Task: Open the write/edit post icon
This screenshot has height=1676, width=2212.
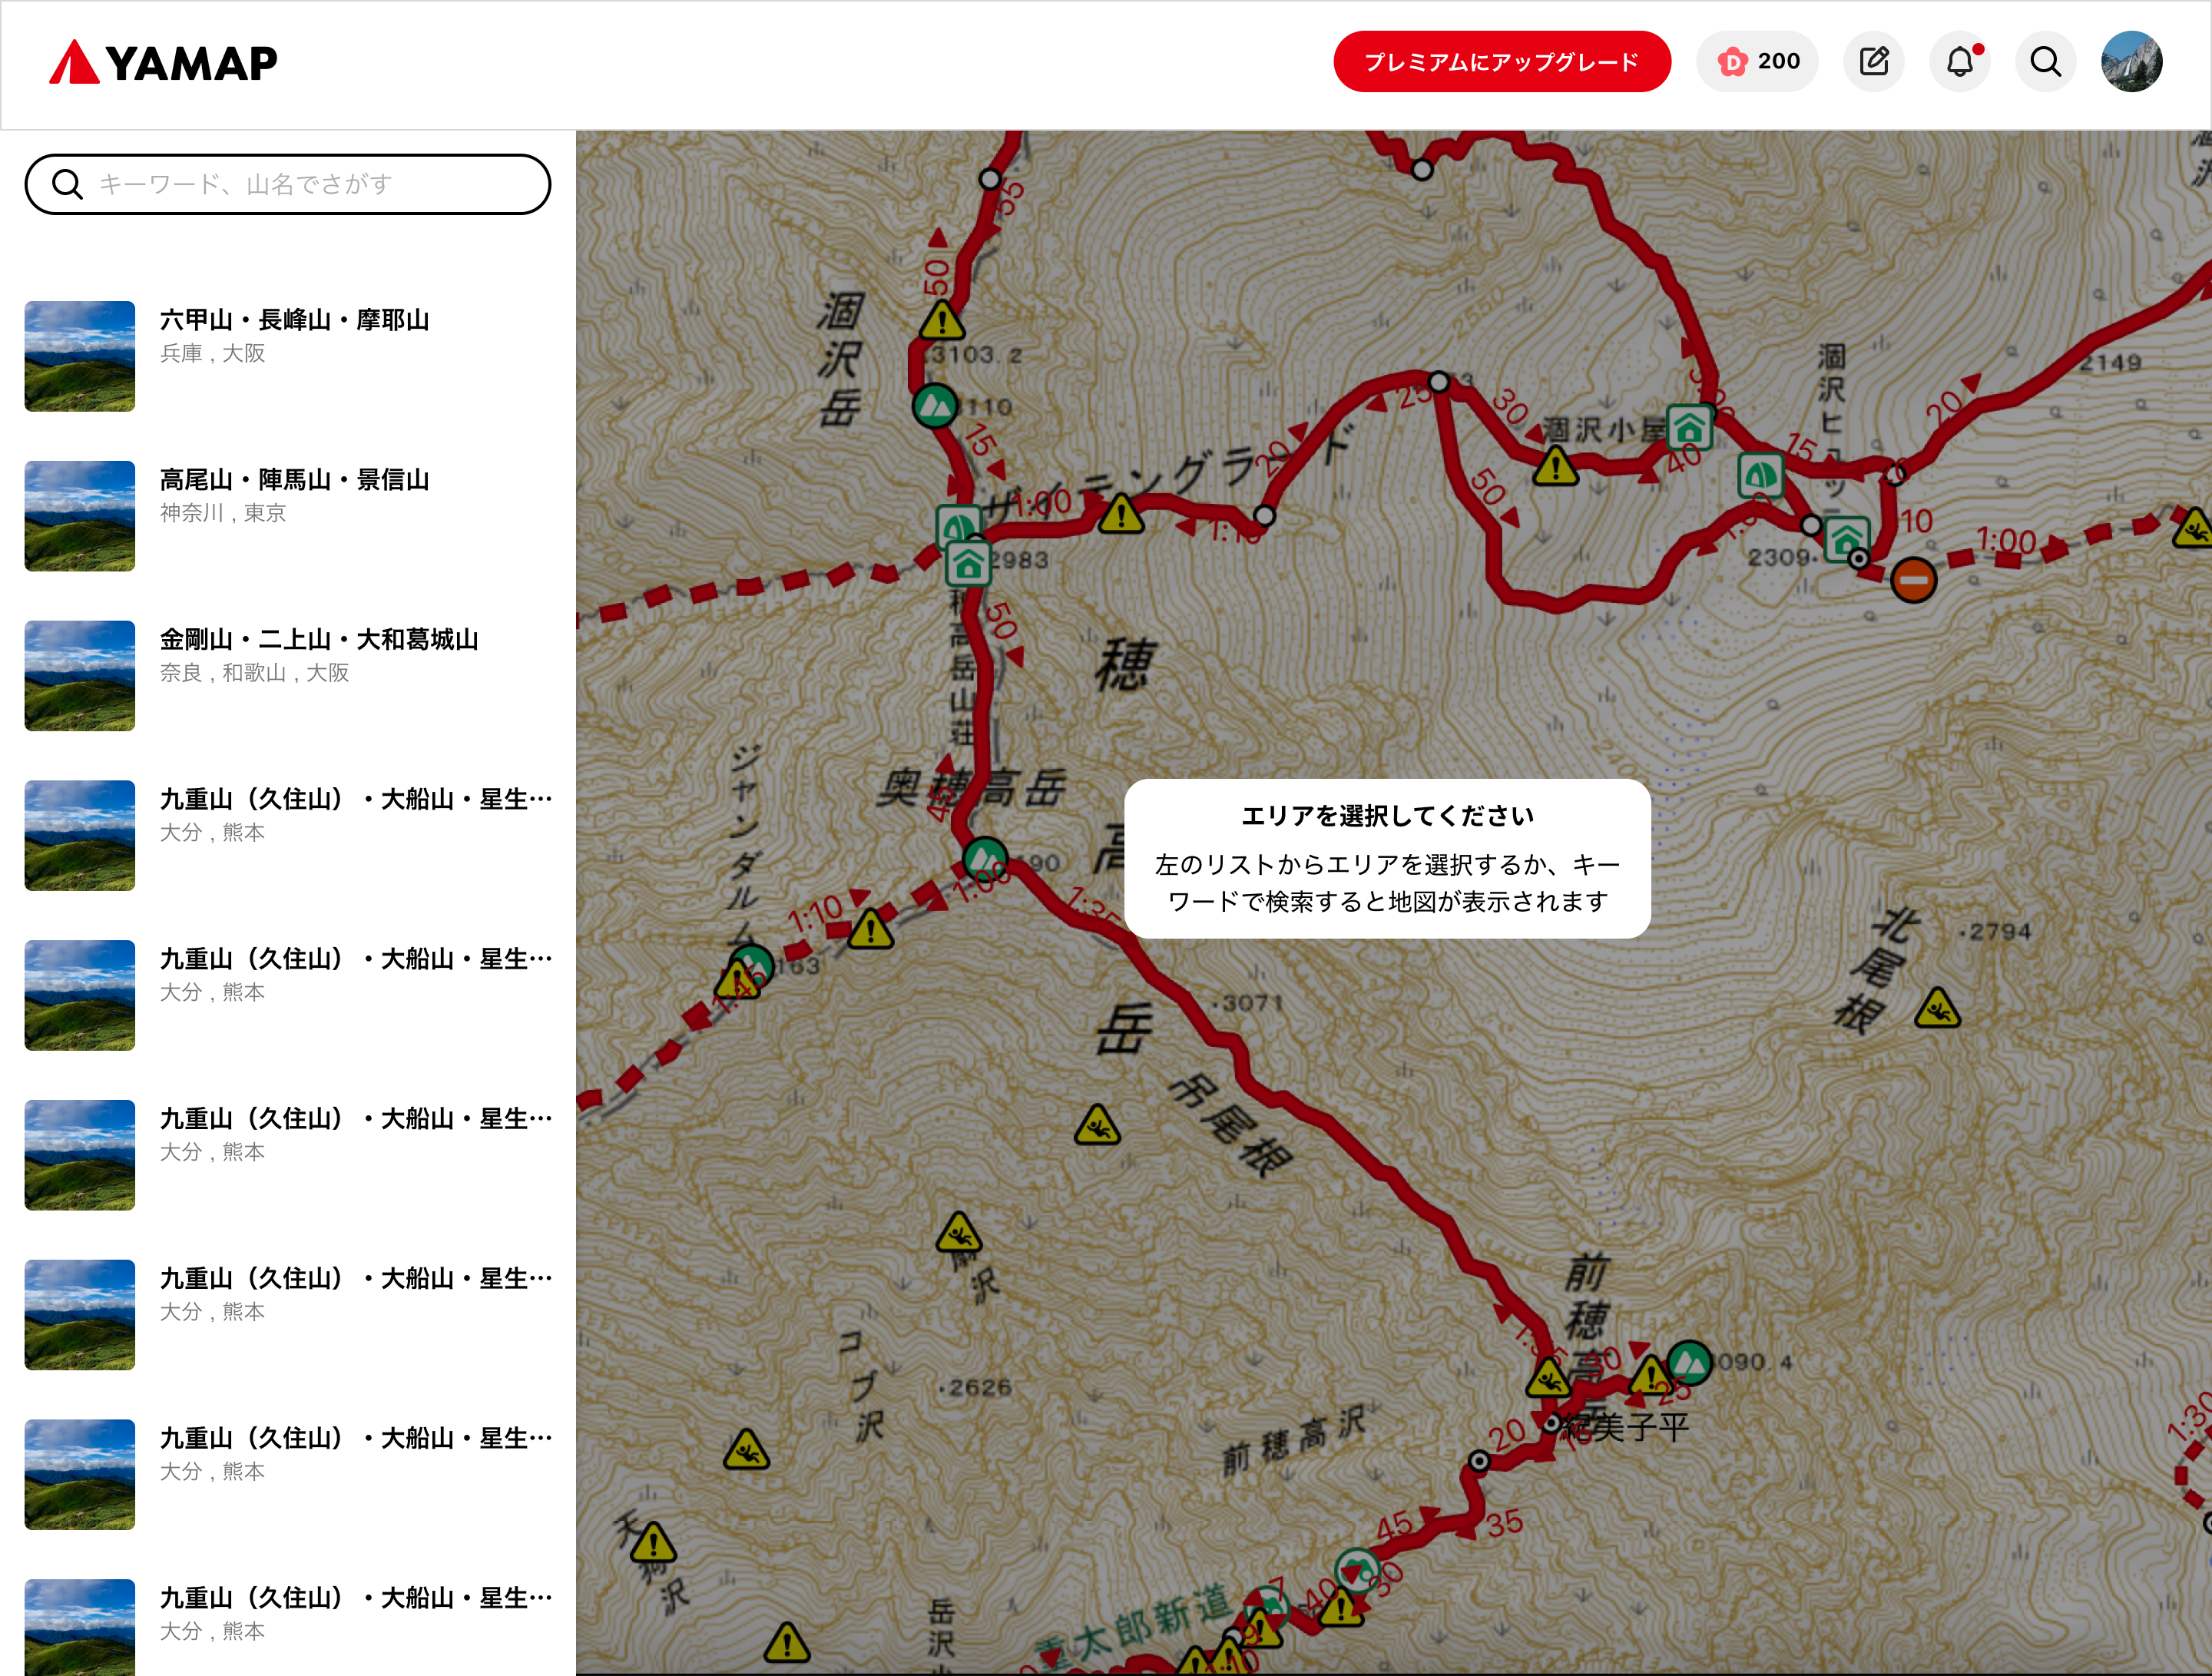Action: (1873, 62)
